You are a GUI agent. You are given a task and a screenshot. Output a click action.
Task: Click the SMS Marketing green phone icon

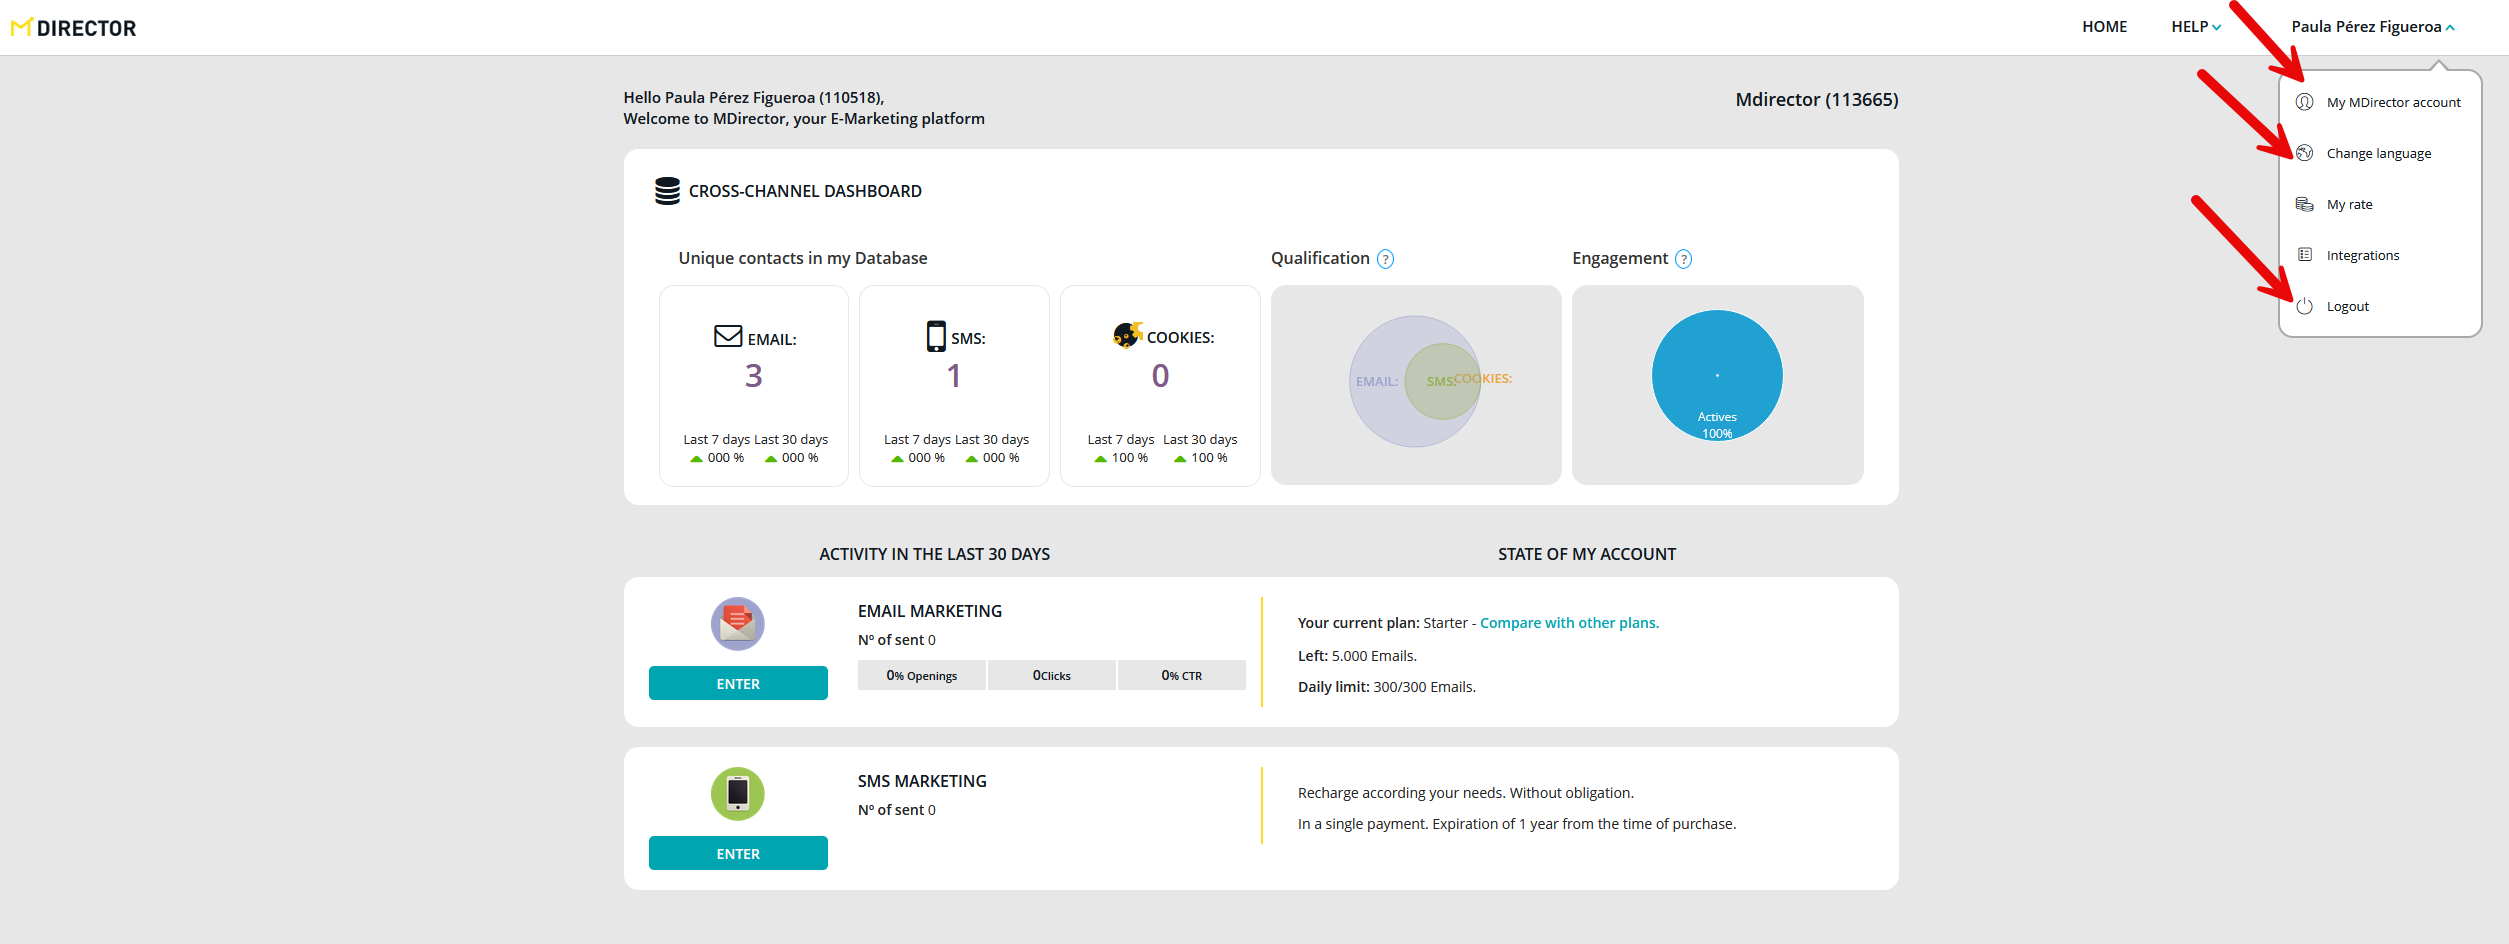click(x=737, y=794)
